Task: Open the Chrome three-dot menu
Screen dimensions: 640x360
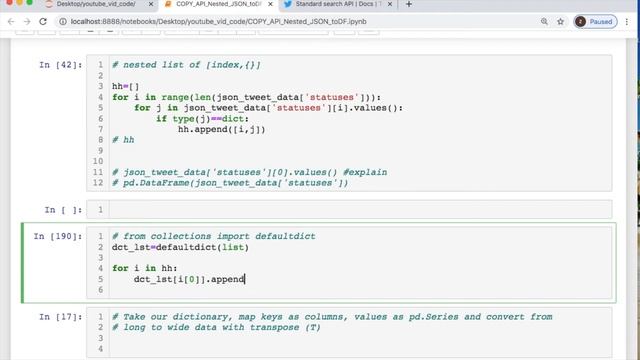Action: [x=627, y=22]
